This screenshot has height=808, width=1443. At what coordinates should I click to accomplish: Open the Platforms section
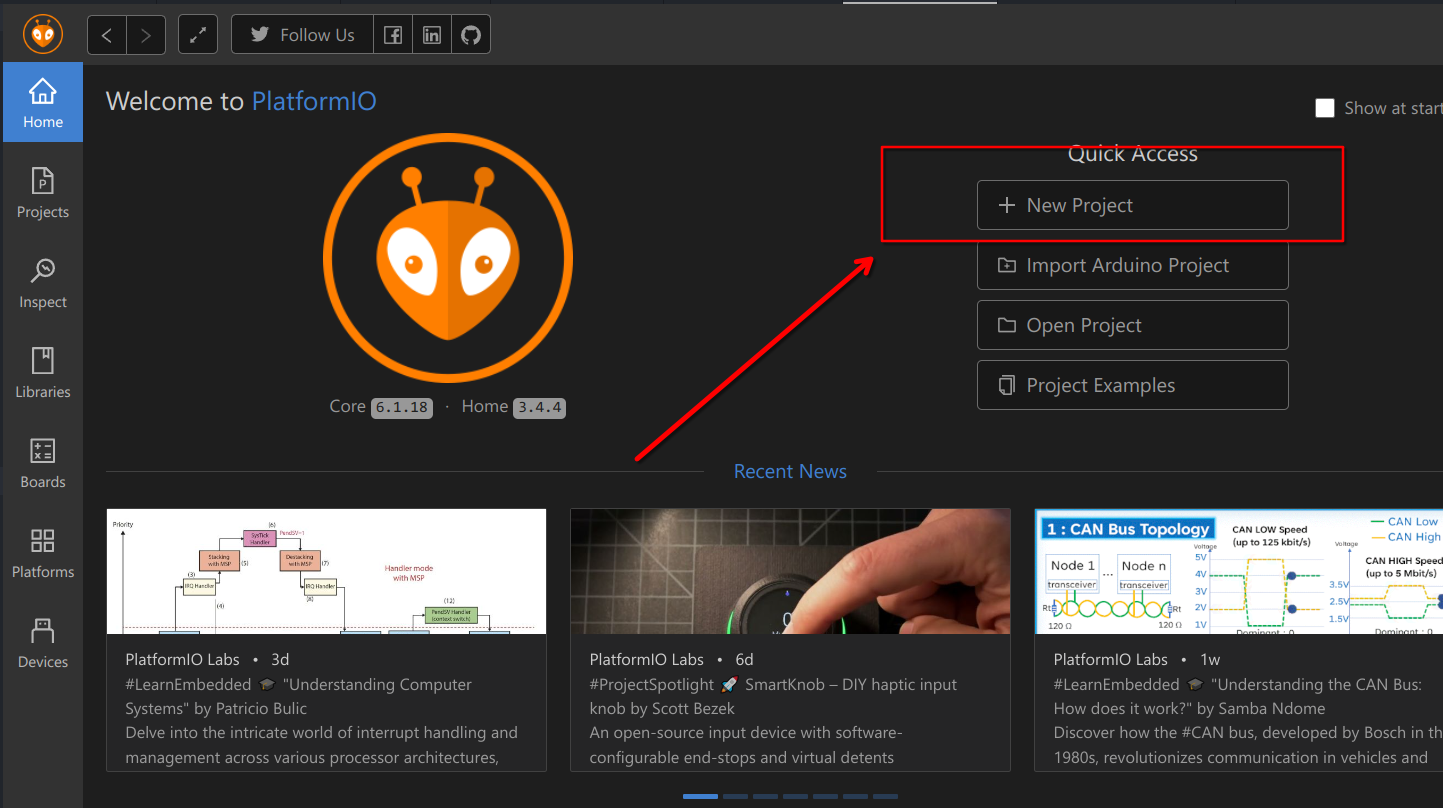tap(42, 552)
